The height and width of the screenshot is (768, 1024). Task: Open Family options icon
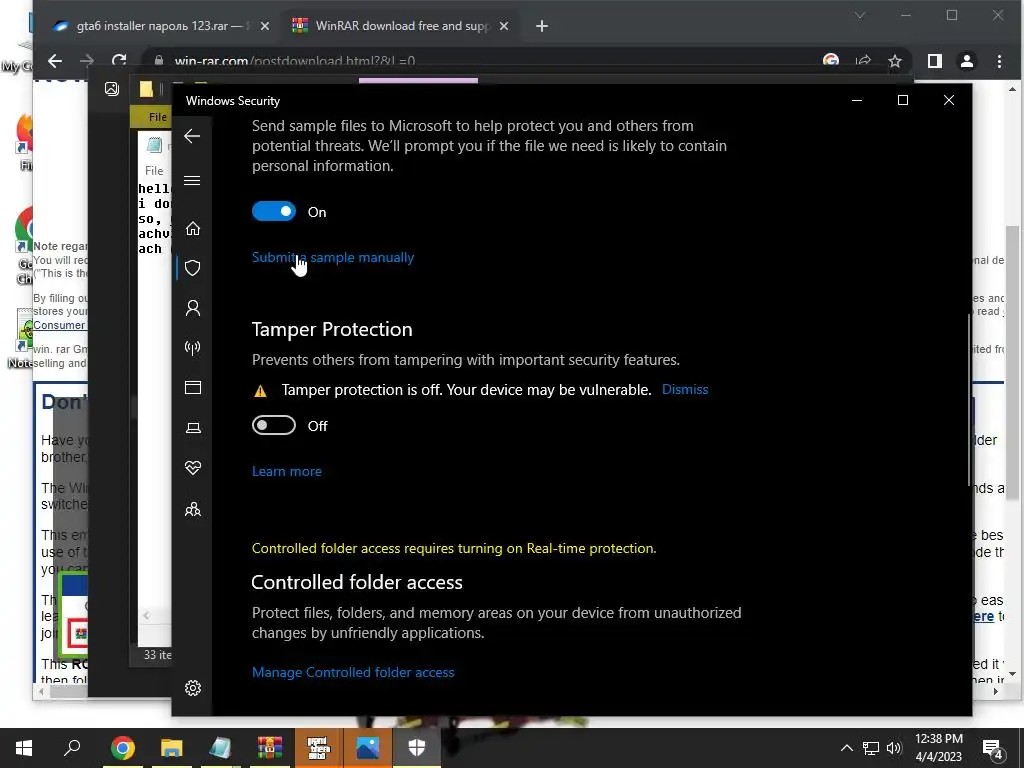click(193, 509)
